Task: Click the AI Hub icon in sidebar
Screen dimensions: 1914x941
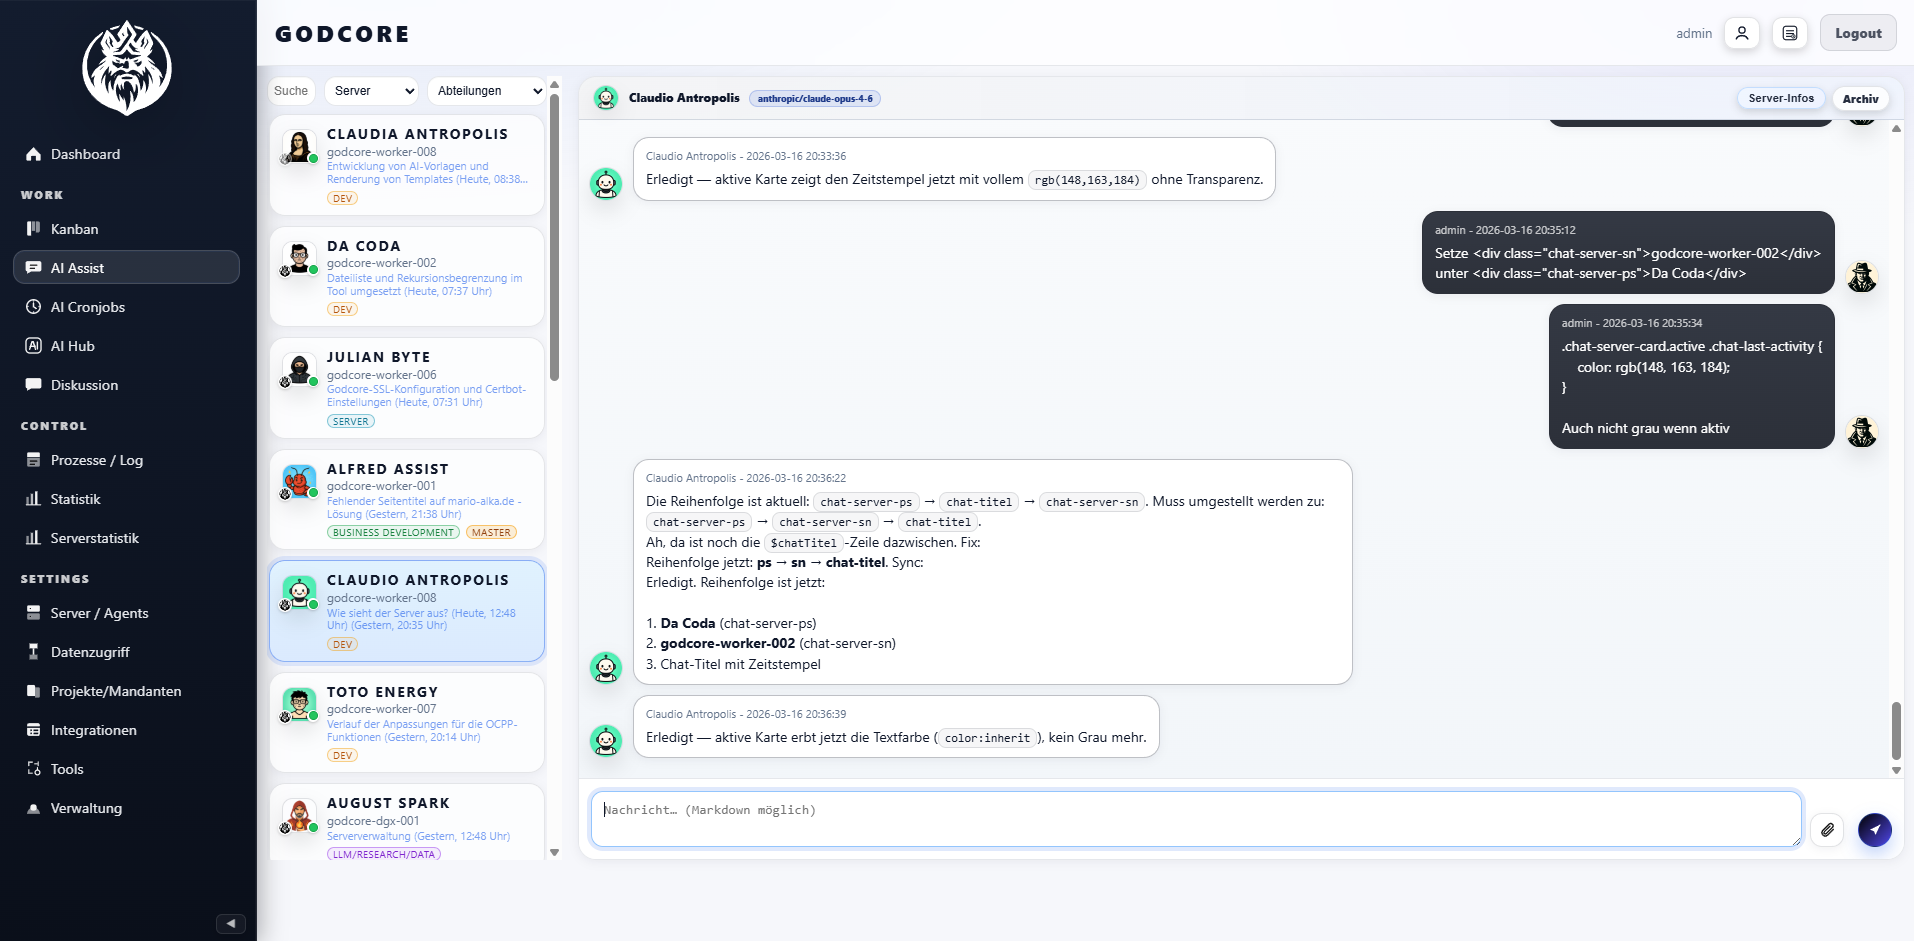Action: [x=33, y=346]
